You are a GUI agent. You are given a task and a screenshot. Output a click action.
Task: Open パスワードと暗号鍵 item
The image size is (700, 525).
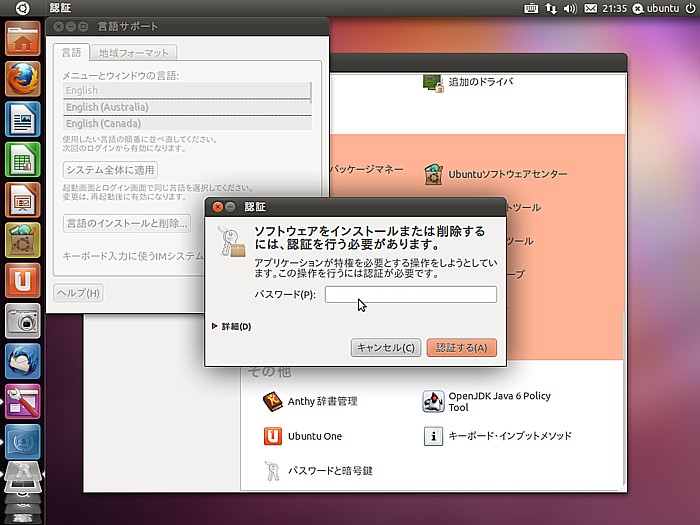coord(318,471)
